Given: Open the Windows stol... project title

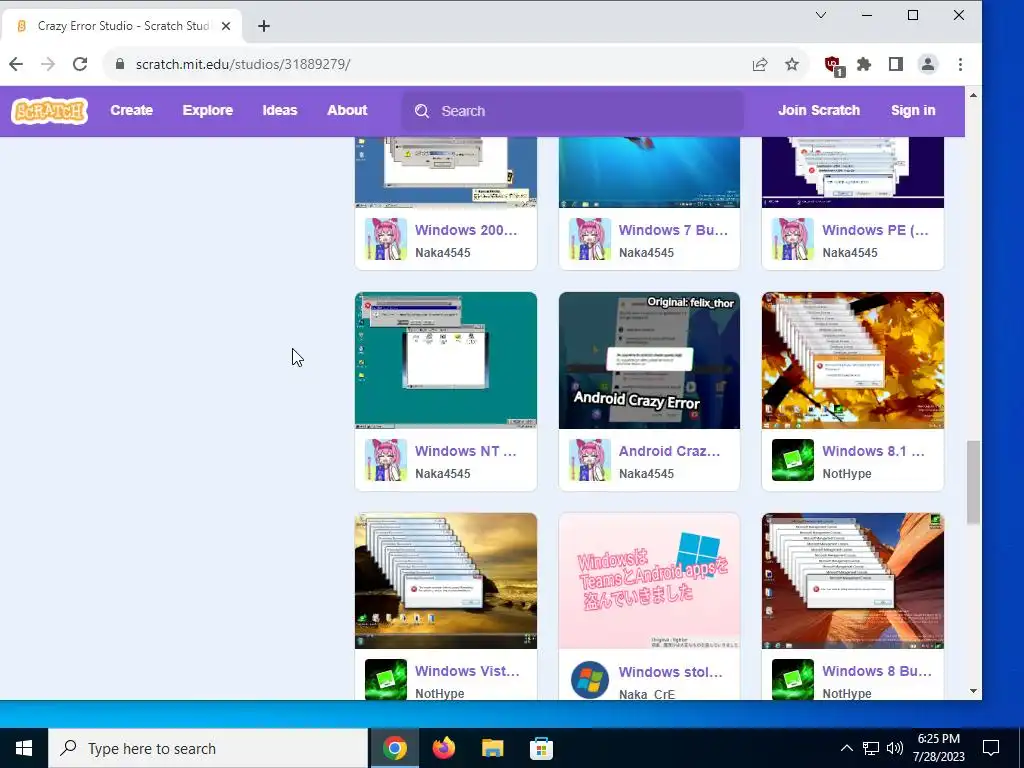Looking at the screenshot, I should coord(671,671).
